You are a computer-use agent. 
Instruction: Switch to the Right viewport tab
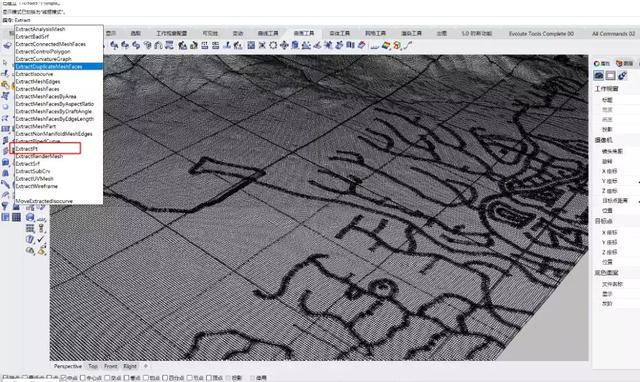130,366
